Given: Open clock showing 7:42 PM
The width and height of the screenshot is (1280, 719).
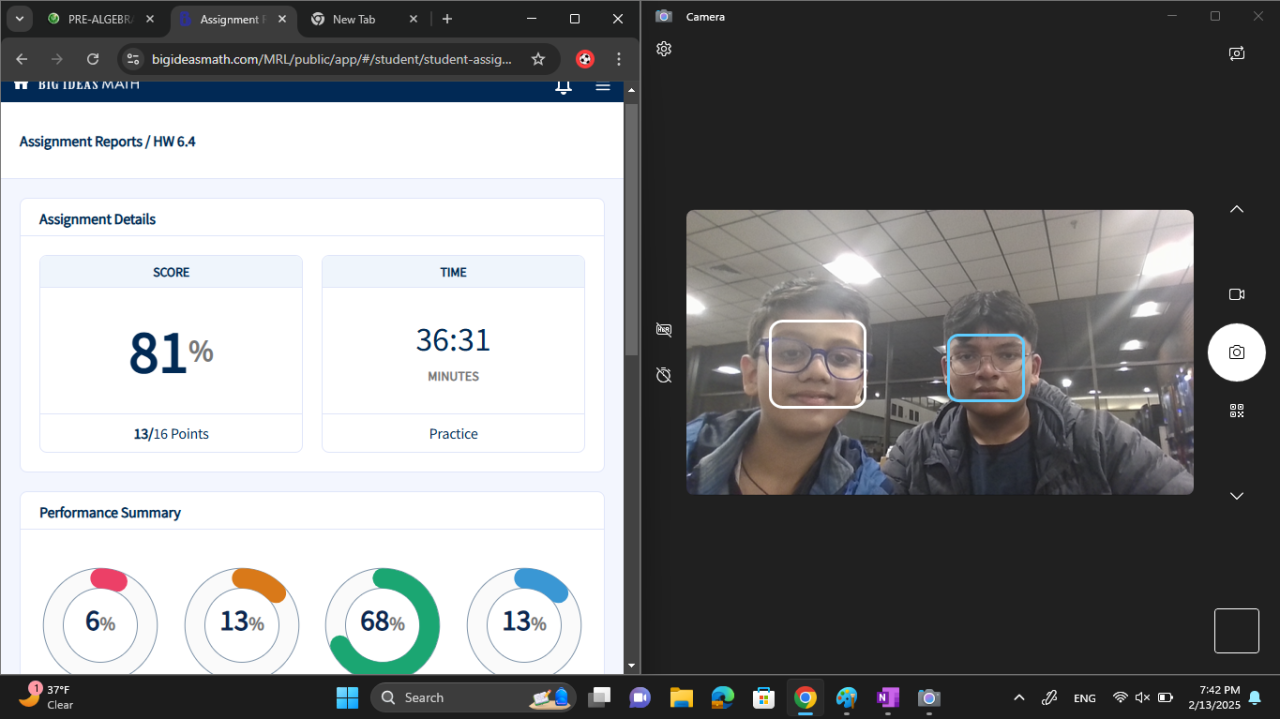Looking at the screenshot, I should 1212,697.
